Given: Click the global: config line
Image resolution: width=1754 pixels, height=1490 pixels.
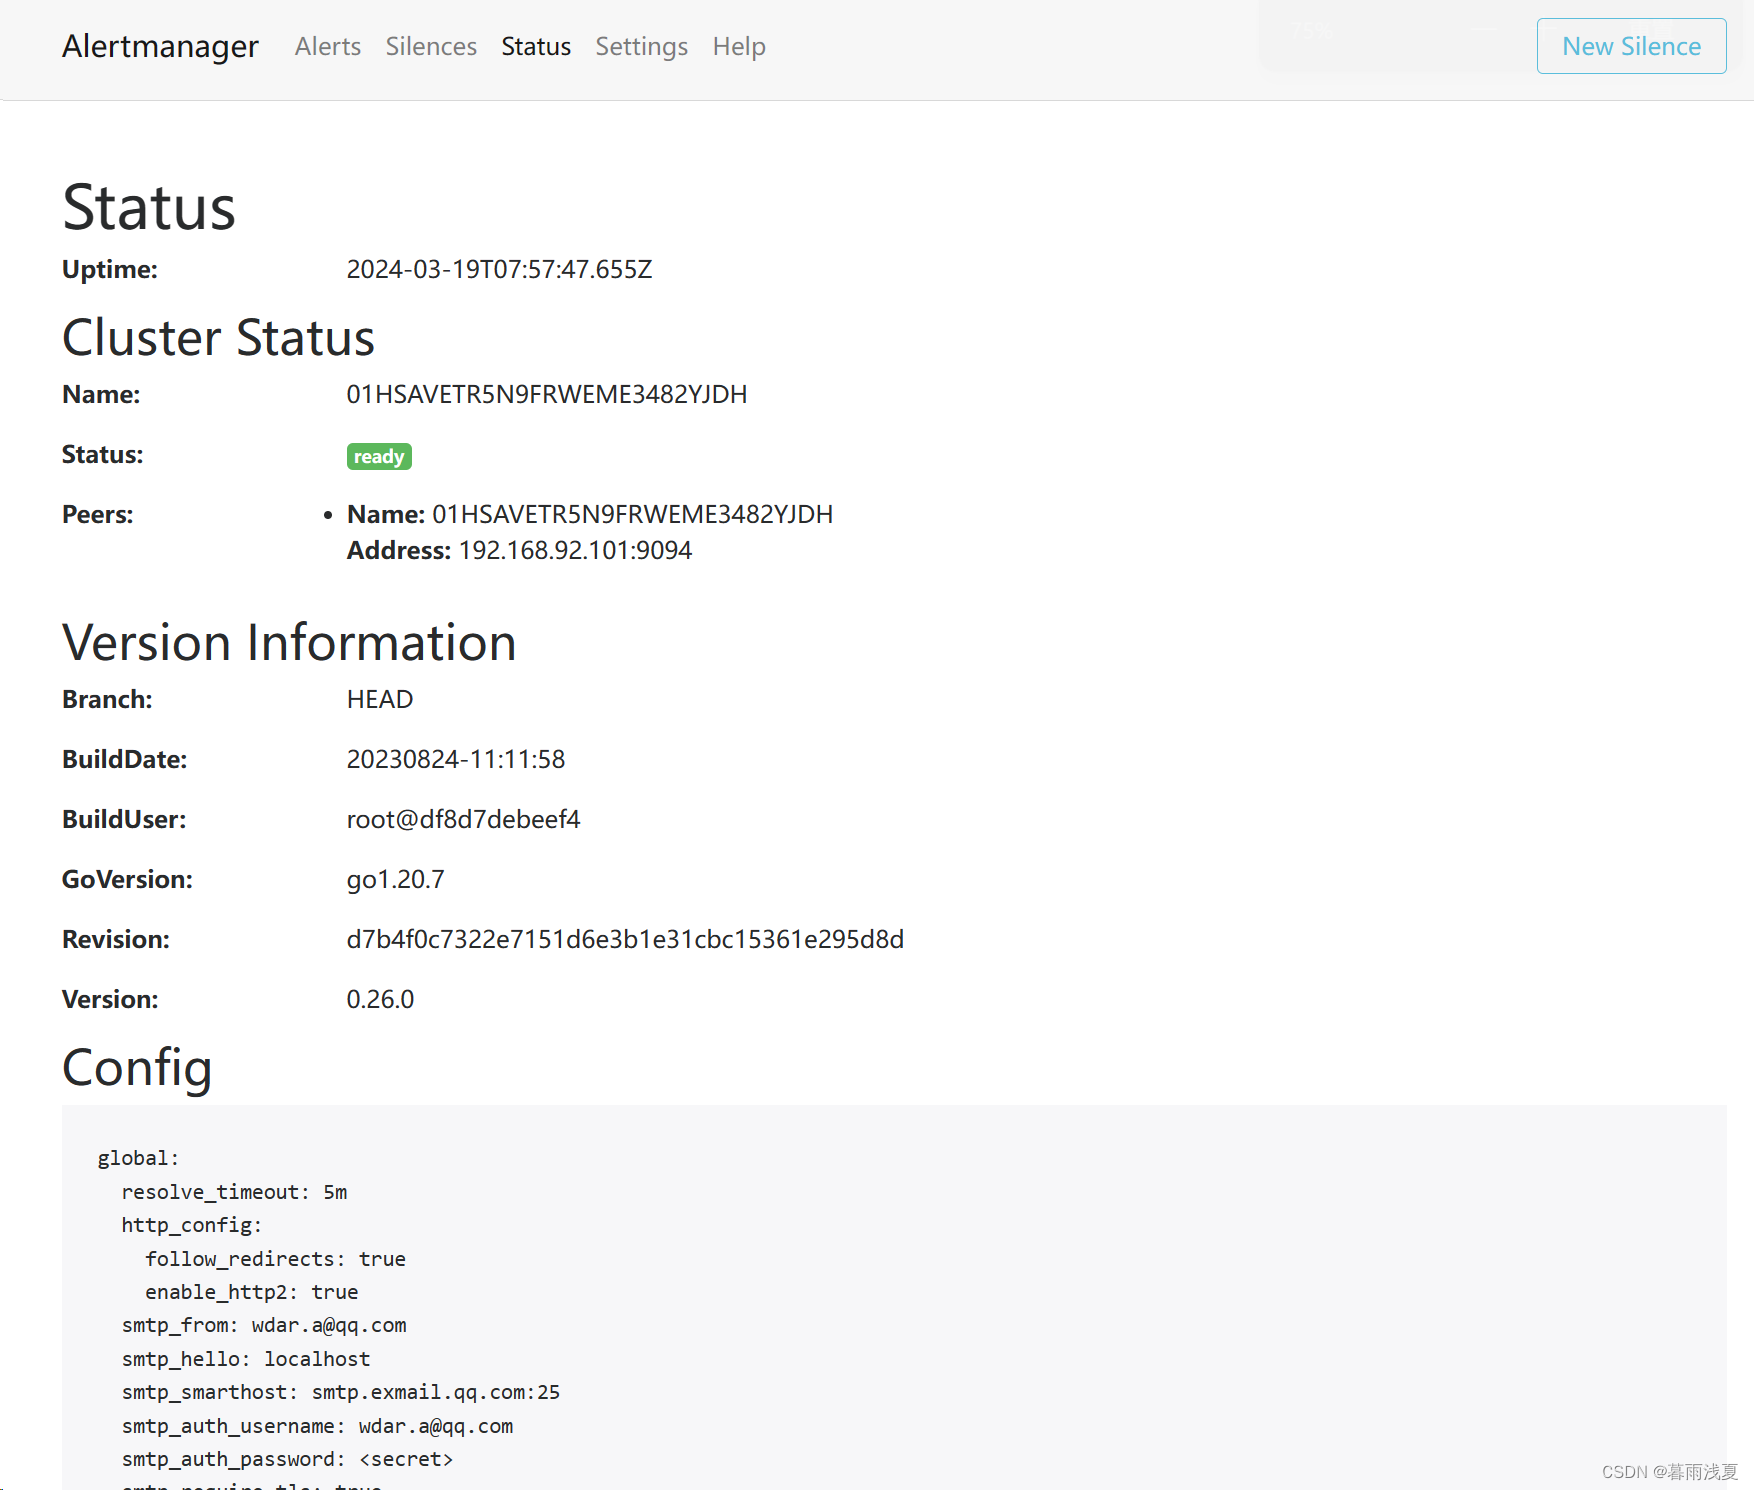Looking at the screenshot, I should point(138,1158).
